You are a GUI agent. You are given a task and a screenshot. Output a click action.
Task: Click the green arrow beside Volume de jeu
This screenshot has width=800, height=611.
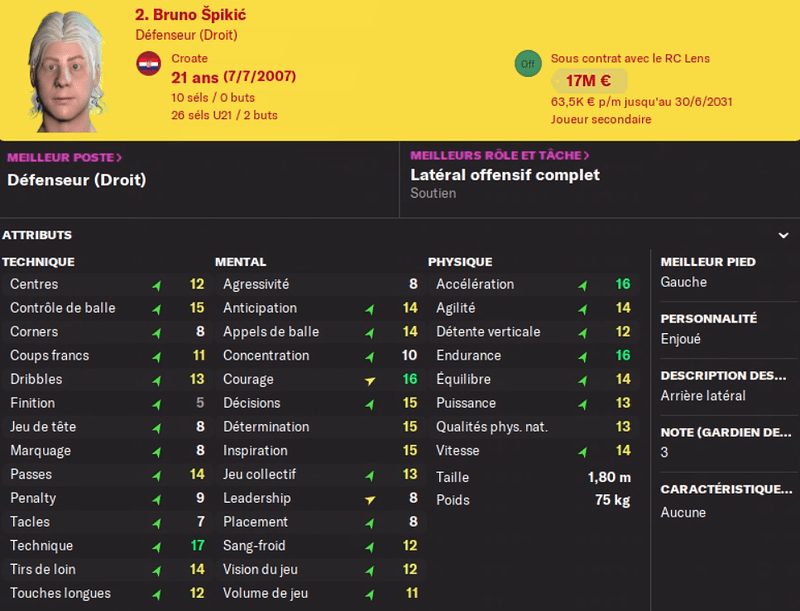(370, 594)
